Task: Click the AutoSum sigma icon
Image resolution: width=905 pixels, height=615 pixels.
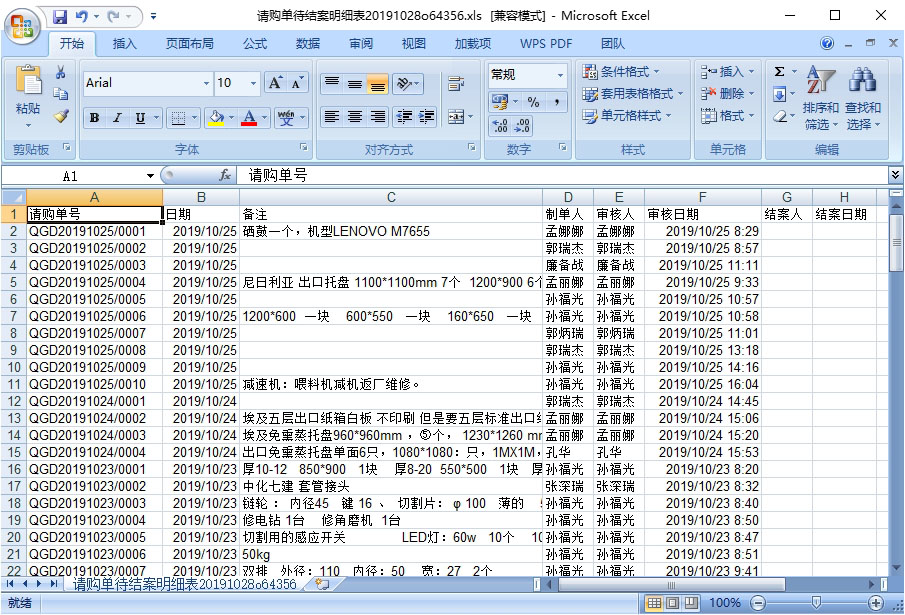Action: tap(779, 72)
